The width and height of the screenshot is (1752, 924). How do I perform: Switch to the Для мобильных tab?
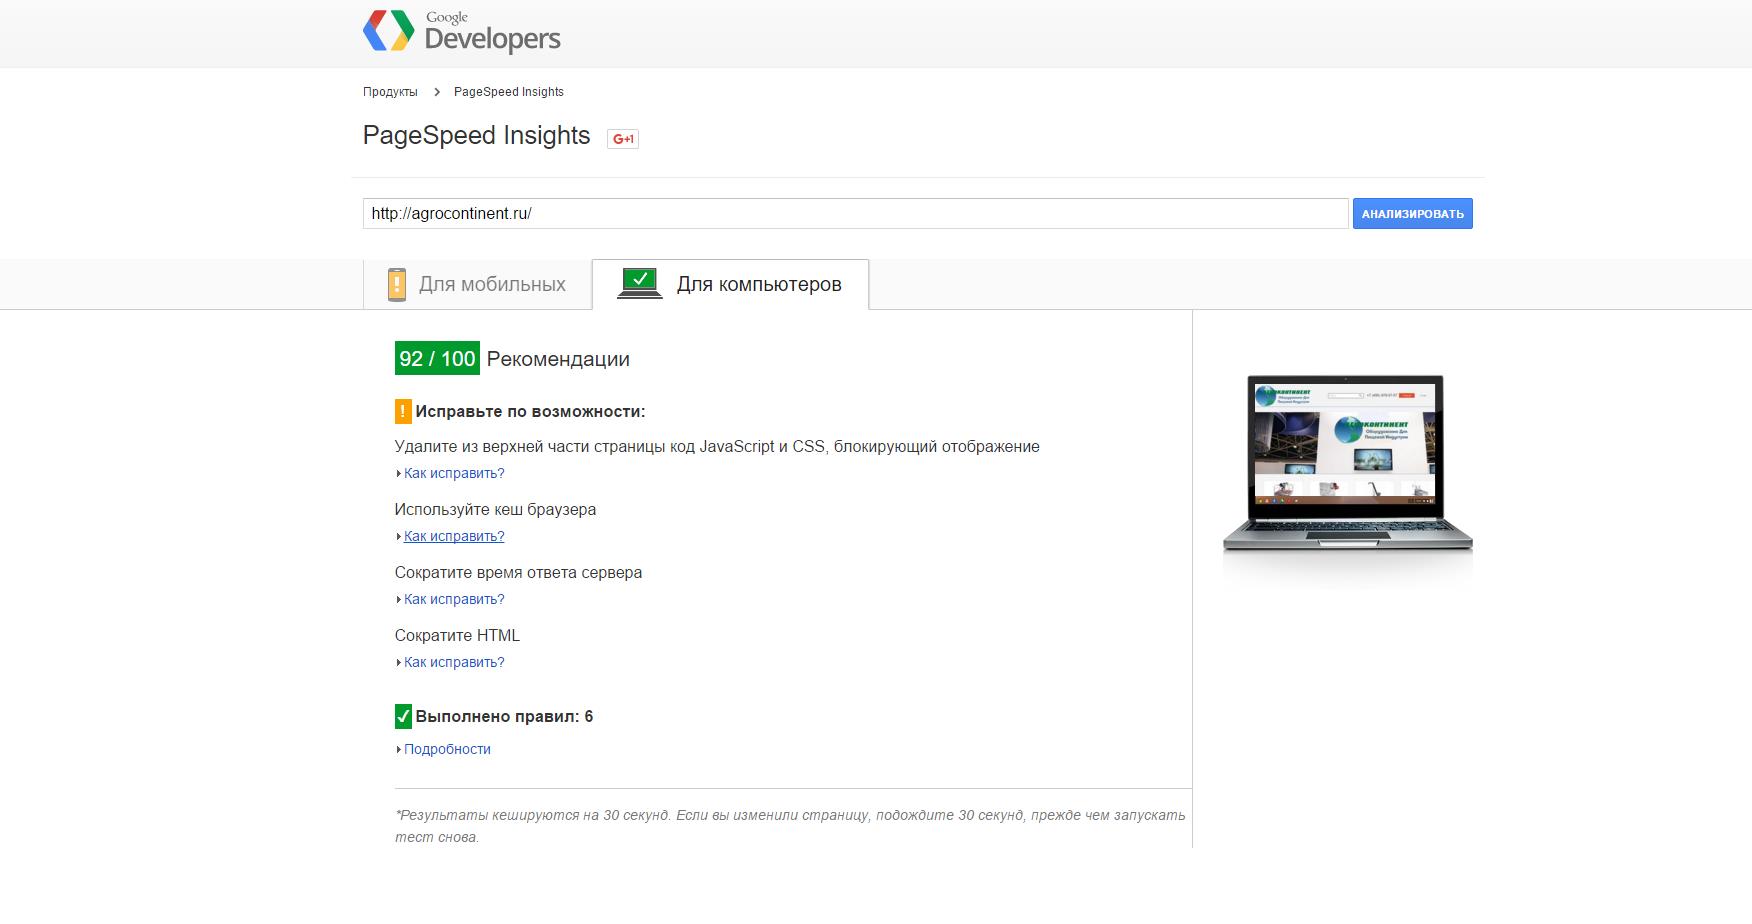click(x=477, y=284)
